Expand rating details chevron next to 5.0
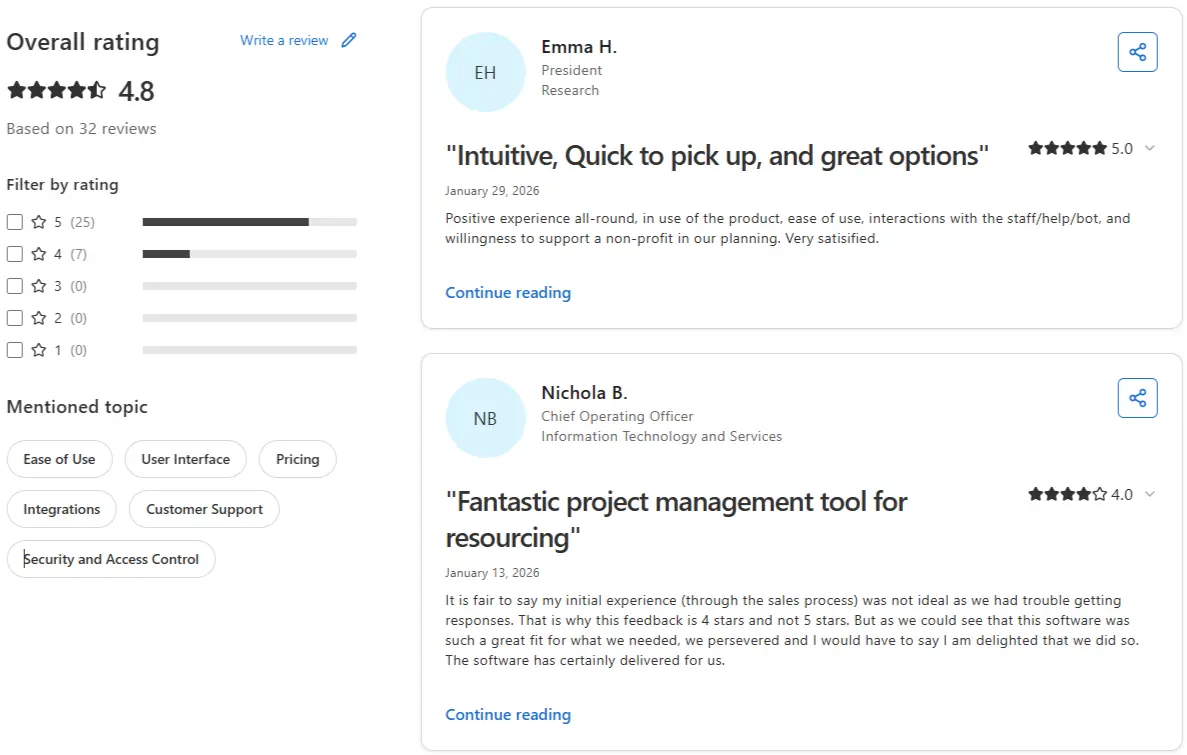This screenshot has height=755, width=1187. 1150,148
